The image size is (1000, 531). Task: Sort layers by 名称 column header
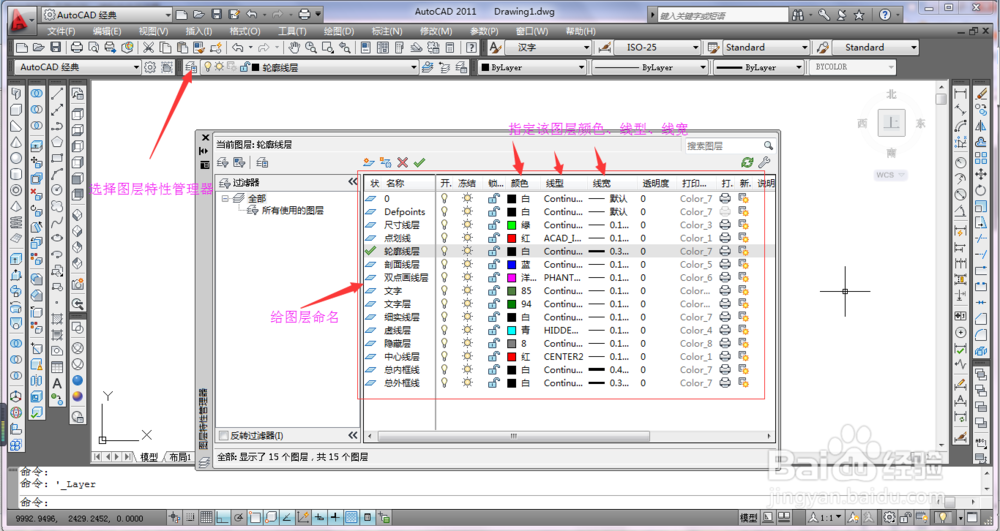[x=395, y=183]
